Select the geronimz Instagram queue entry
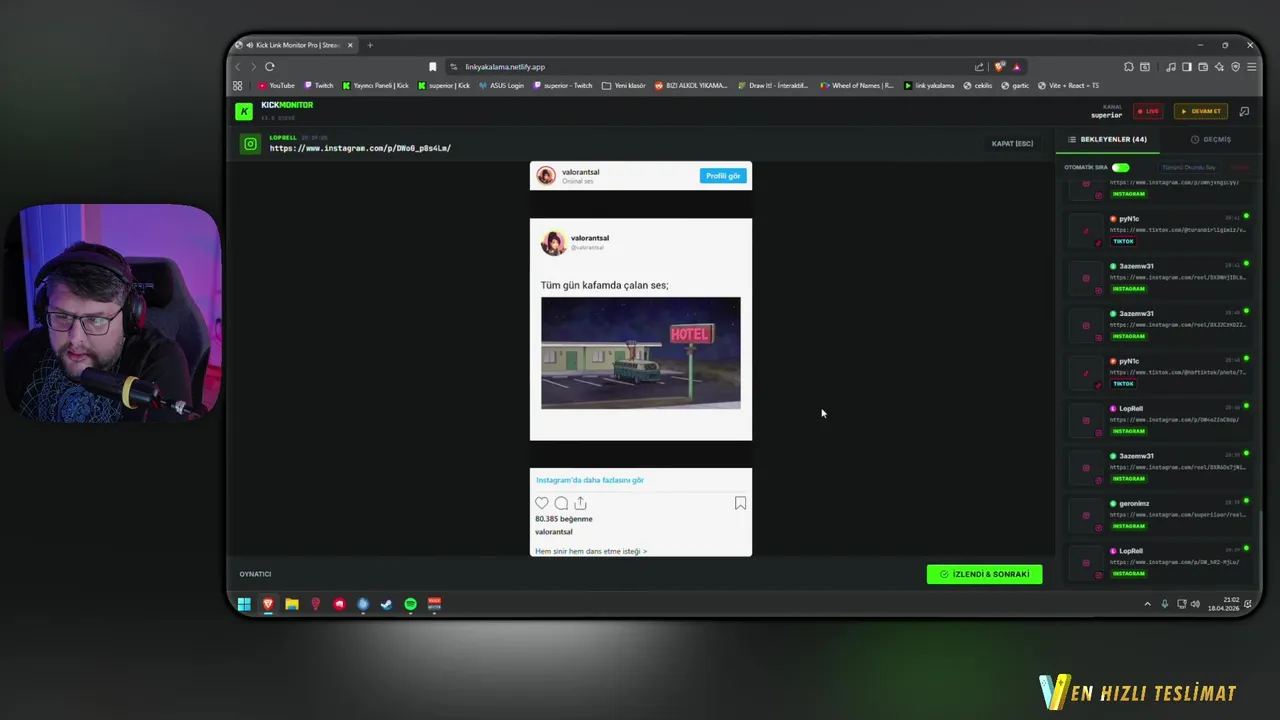This screenshot has height=720, width=1280. pyautogui.click(x=1160, y=514)
